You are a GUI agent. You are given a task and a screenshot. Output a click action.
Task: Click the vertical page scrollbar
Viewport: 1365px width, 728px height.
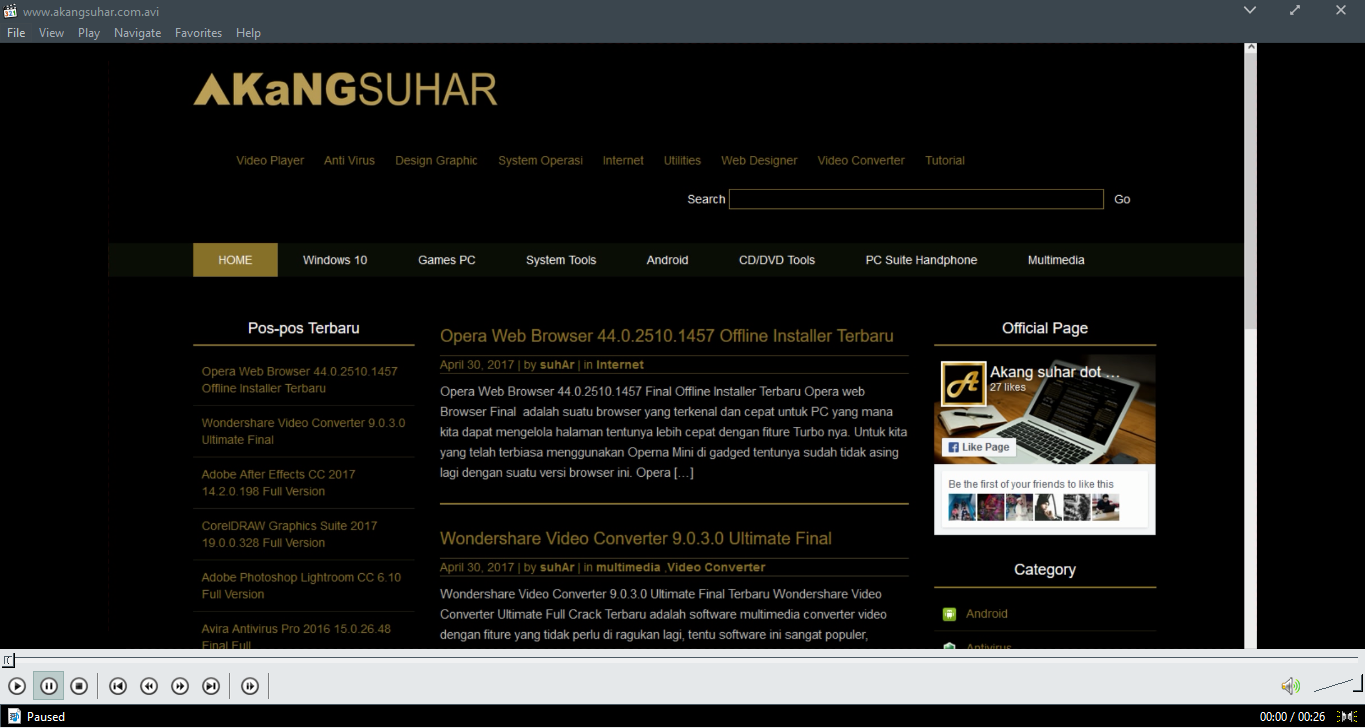tap(1250, 346)
